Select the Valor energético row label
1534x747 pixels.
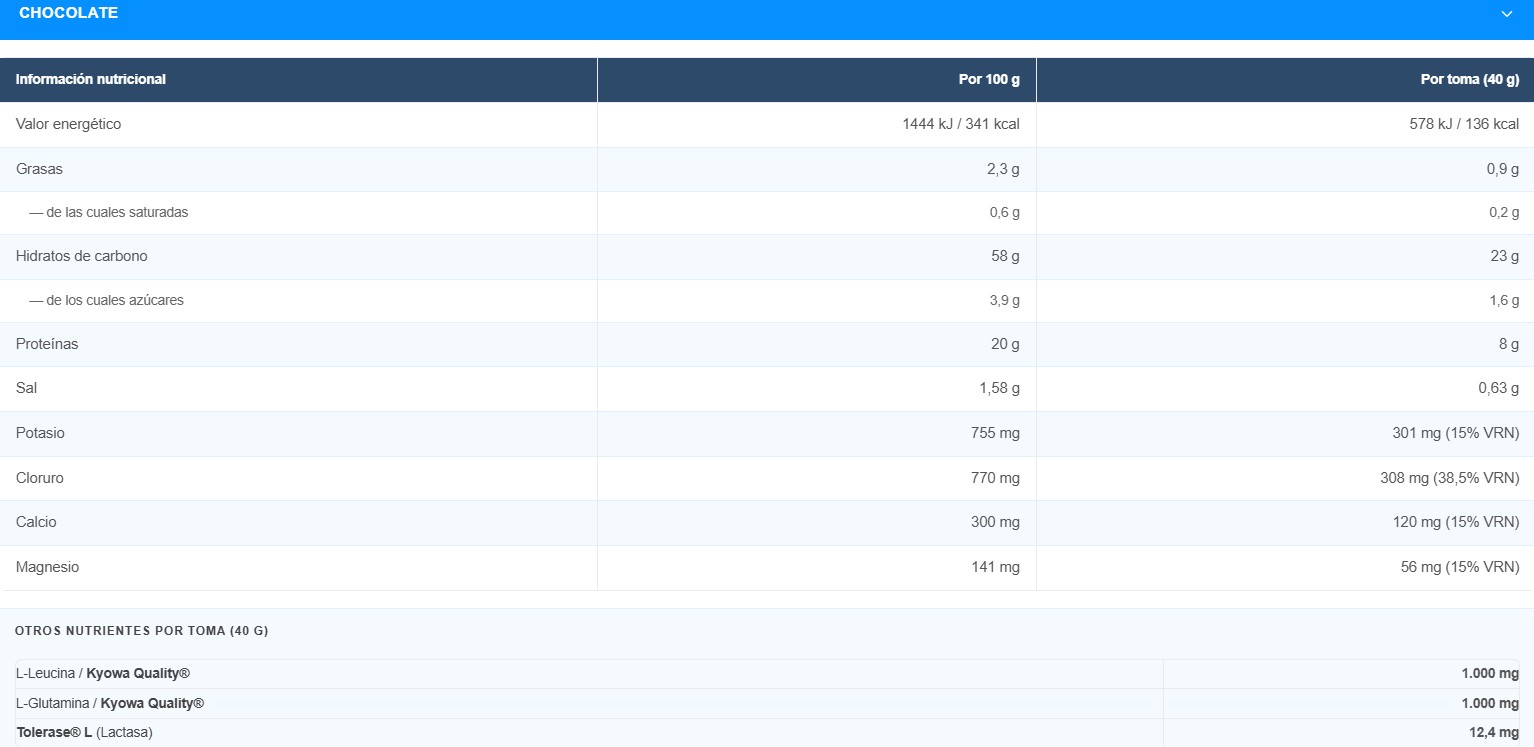click(x=69, y=124)
